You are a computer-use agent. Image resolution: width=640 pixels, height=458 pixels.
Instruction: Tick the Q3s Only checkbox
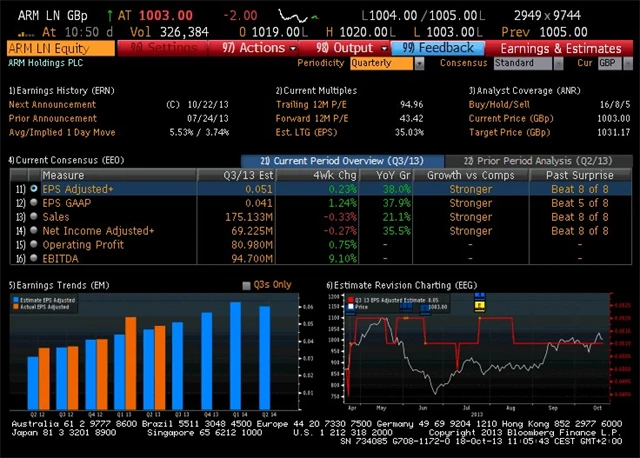pyautogui.click(x=247, y=285)
